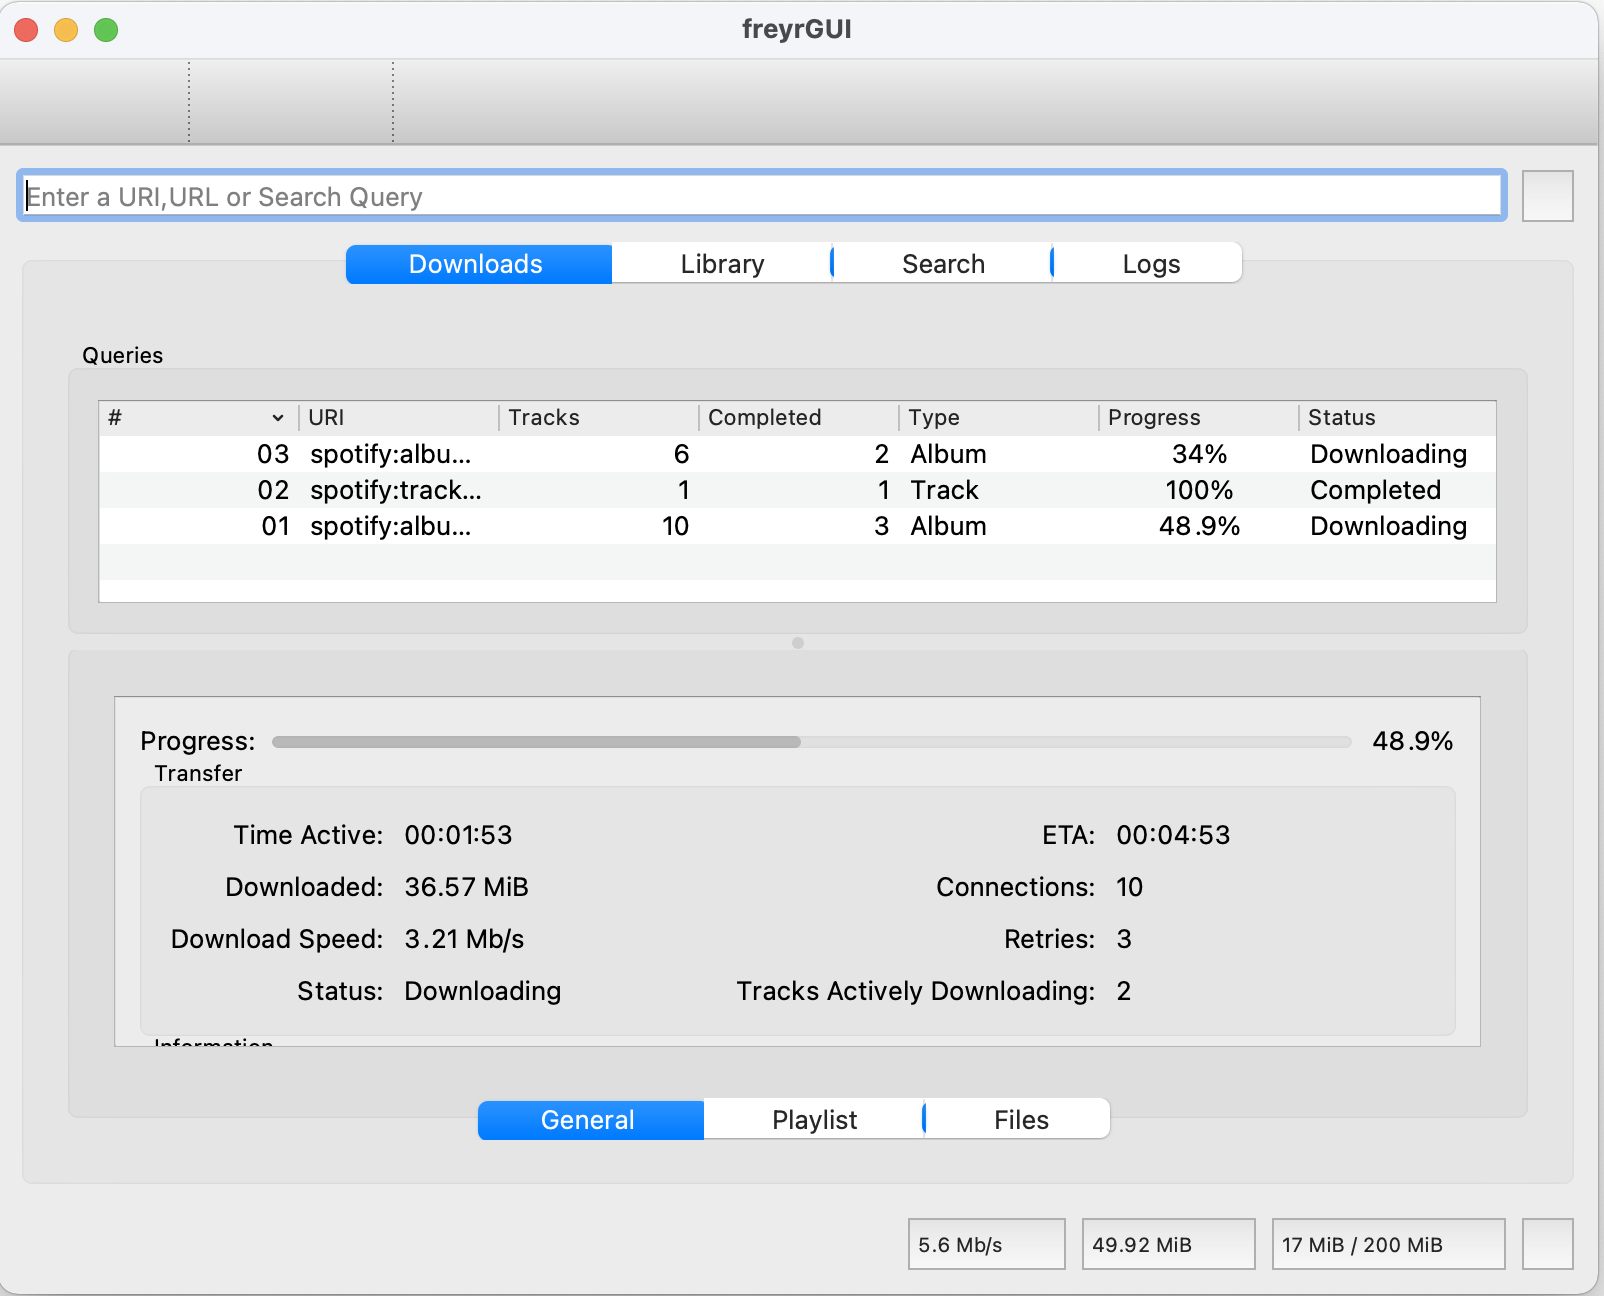This screenshot has width=1604, height=1296.
Task: Switch to the Library tab
Action: pyautogui.click(x=721, y=263)
